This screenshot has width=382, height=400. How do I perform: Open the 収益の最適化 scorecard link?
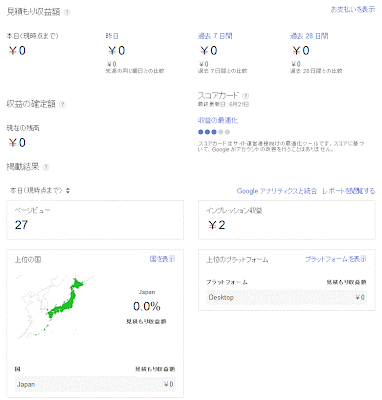218,120
